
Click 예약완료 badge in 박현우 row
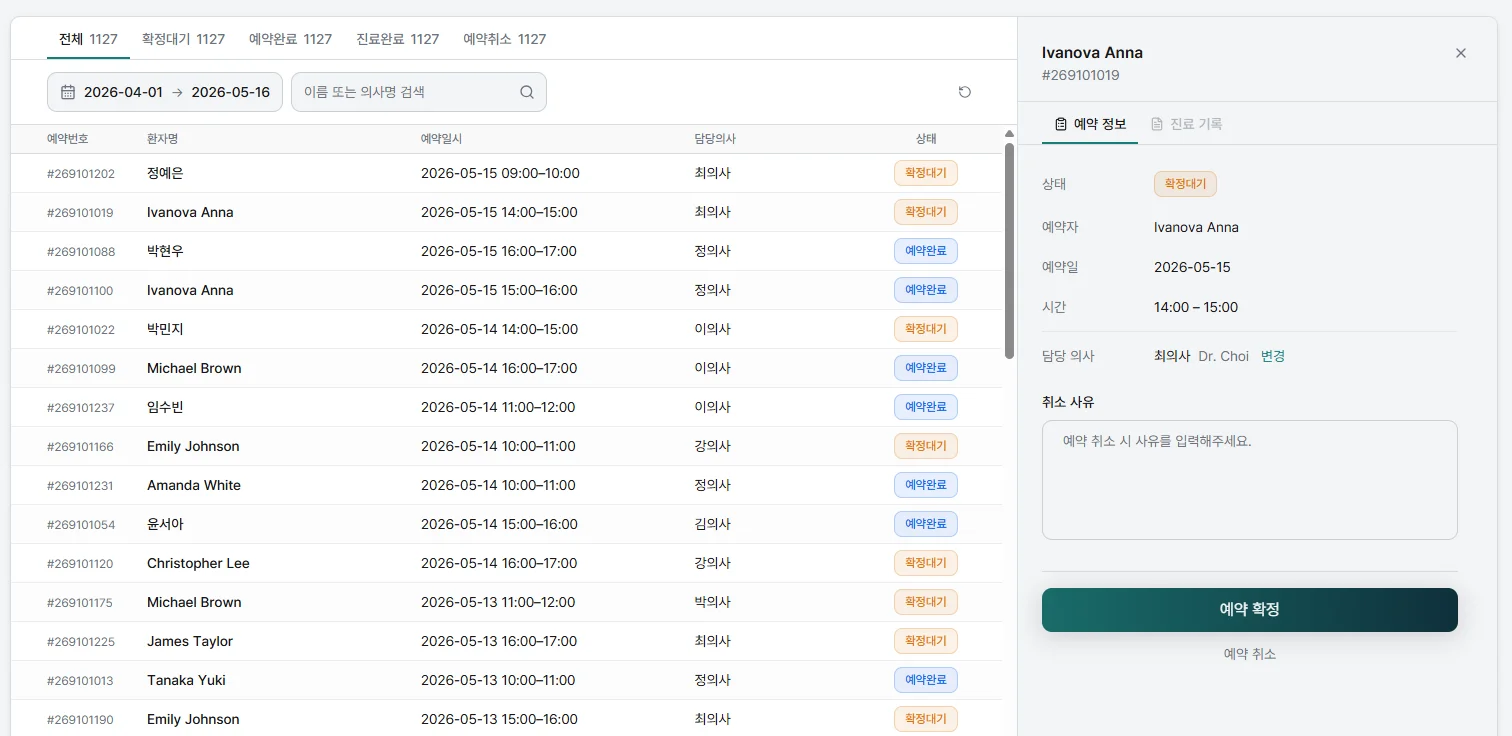coord(926,251)
